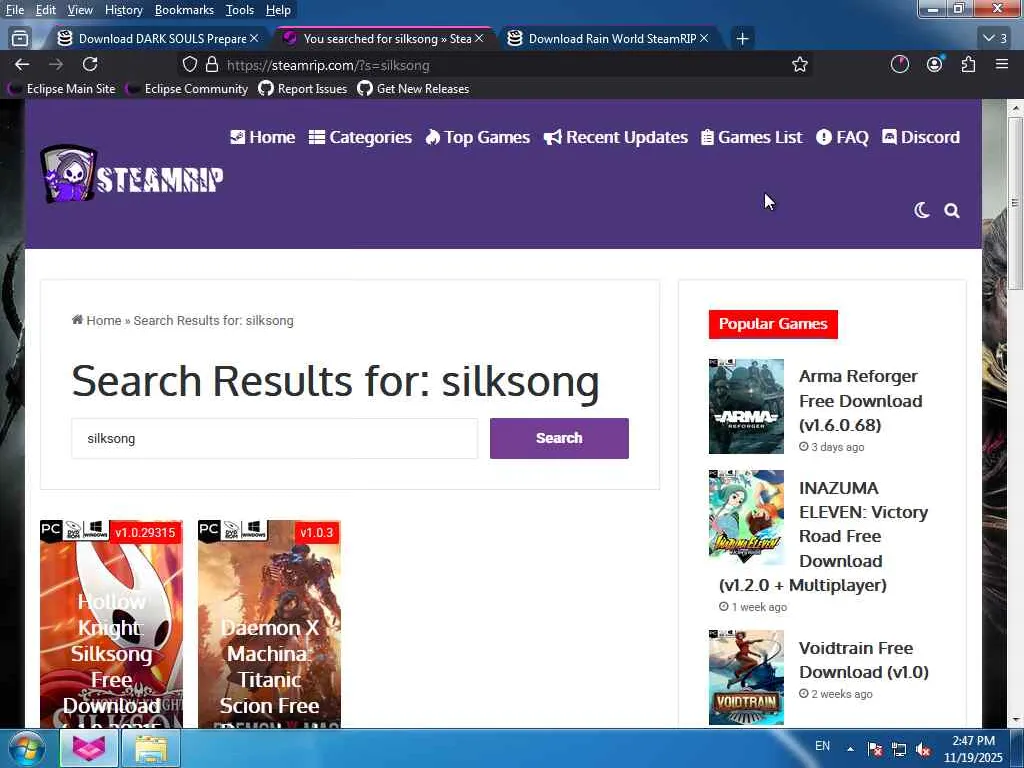Click the site padlock icon
The width and height of the screenshot is (1024, 768).
[x=212, y=65]
